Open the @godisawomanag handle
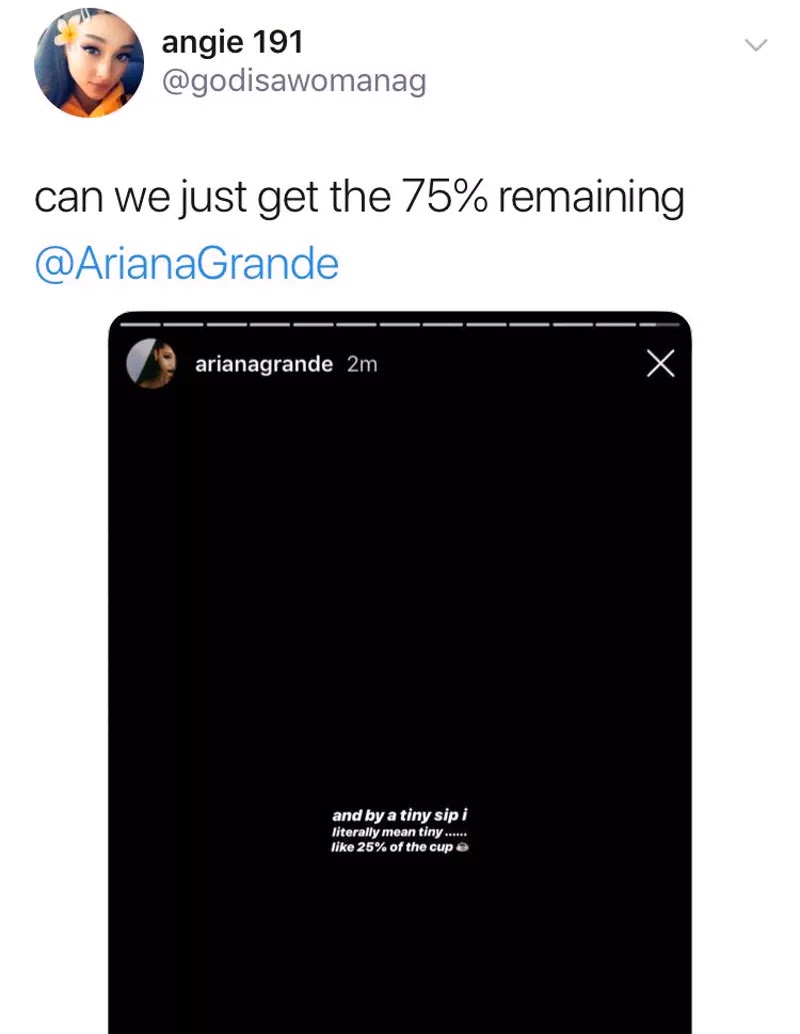This screenshot has height=1034, width=800. pyautogui.click(x=294, y=82)
